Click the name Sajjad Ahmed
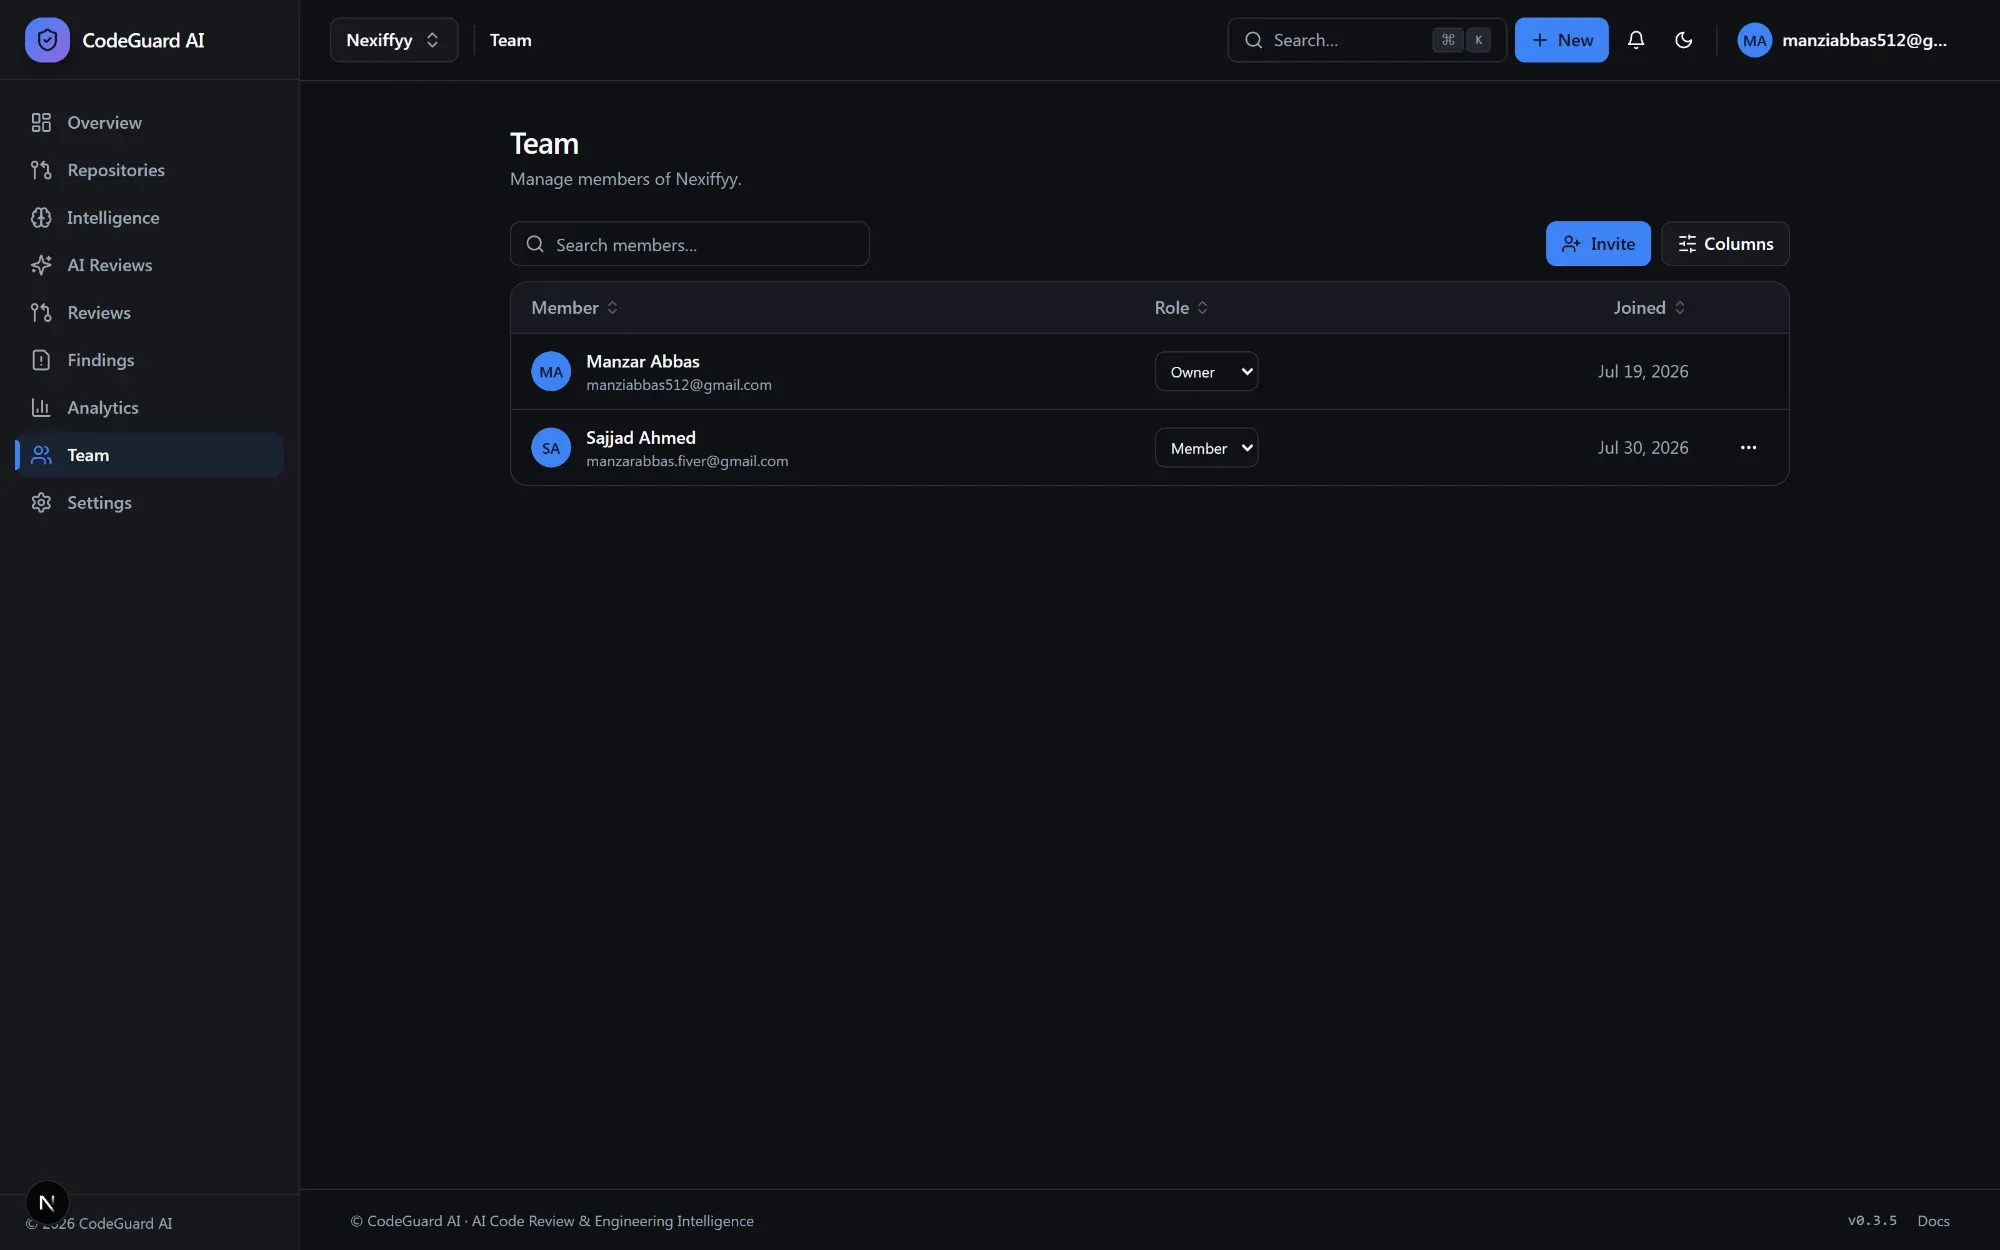The width and height of the screenshot is (2000, 1250). click(x=641, y=438)
